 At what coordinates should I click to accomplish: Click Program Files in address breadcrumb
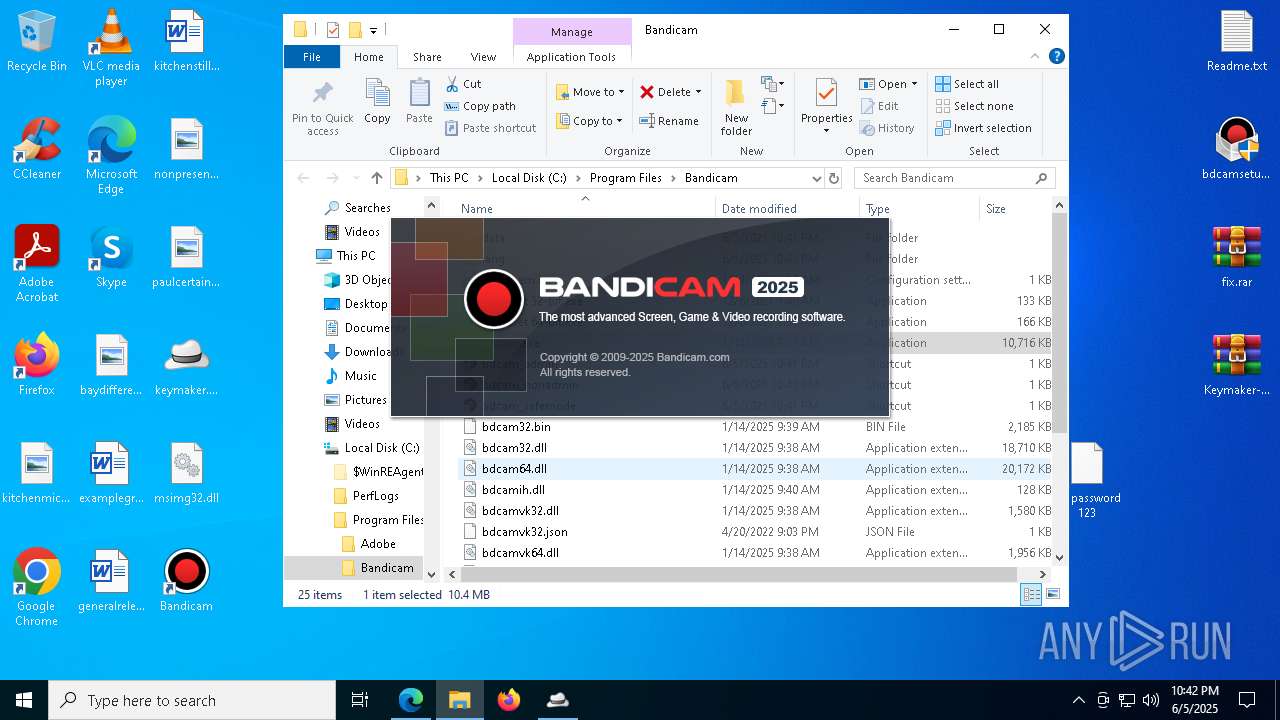(626, 178)
